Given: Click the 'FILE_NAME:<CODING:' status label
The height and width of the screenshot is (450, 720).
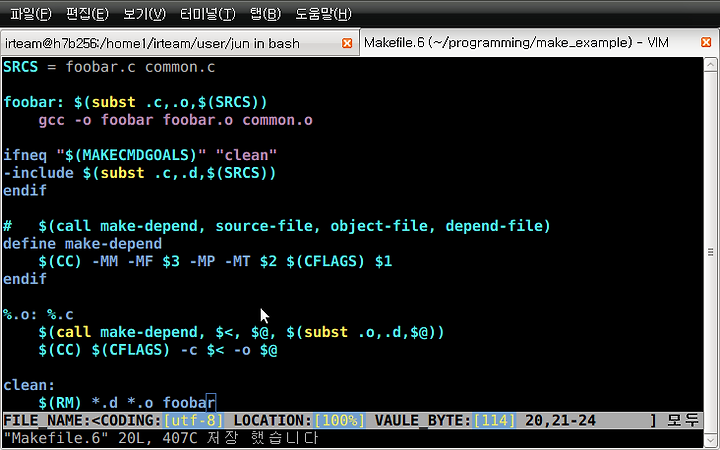Looking at the screenshot, I should tap(83, 421).
